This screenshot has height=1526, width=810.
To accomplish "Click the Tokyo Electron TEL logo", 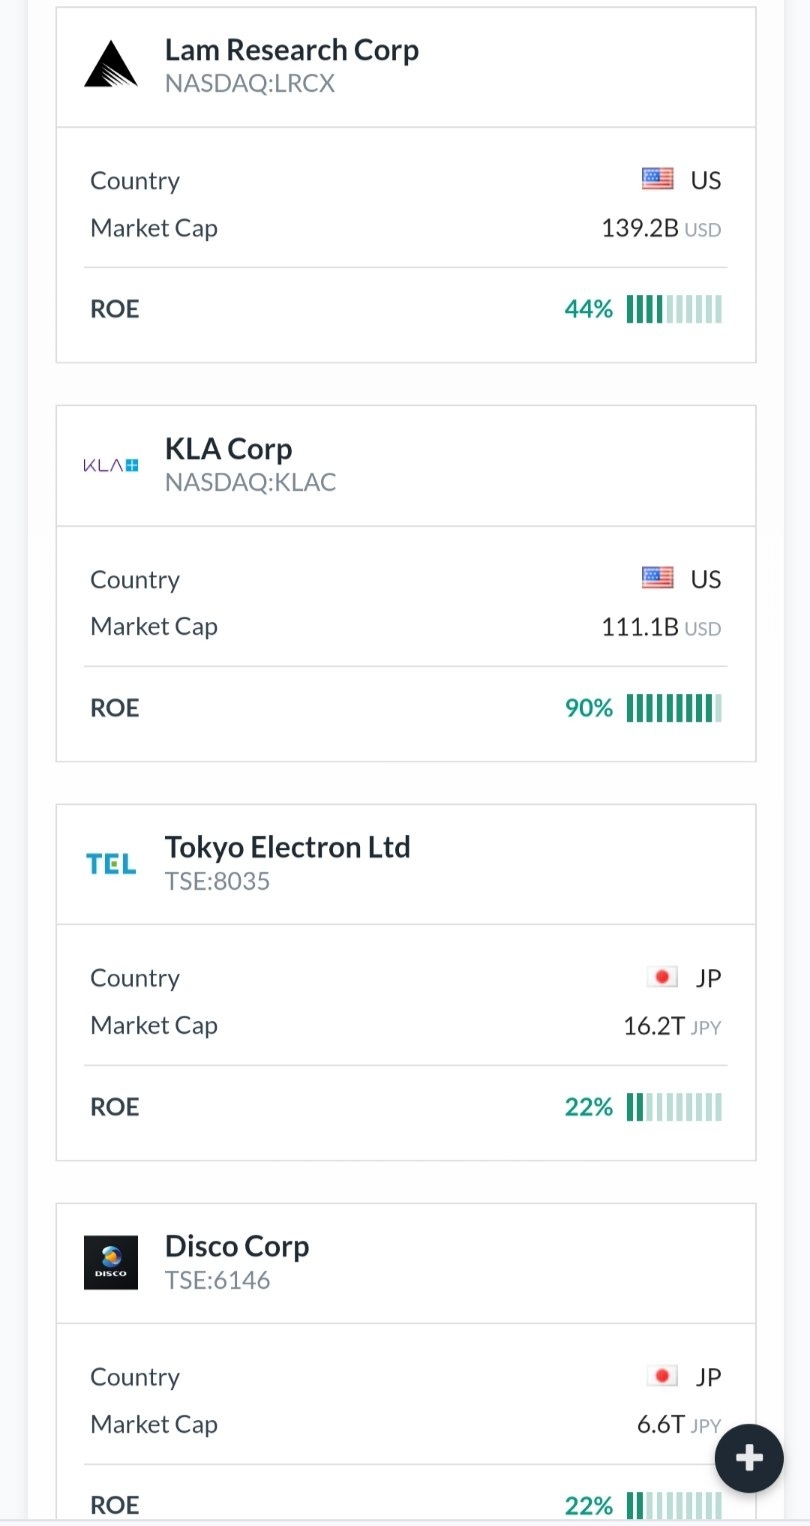I will pos(111,864).
